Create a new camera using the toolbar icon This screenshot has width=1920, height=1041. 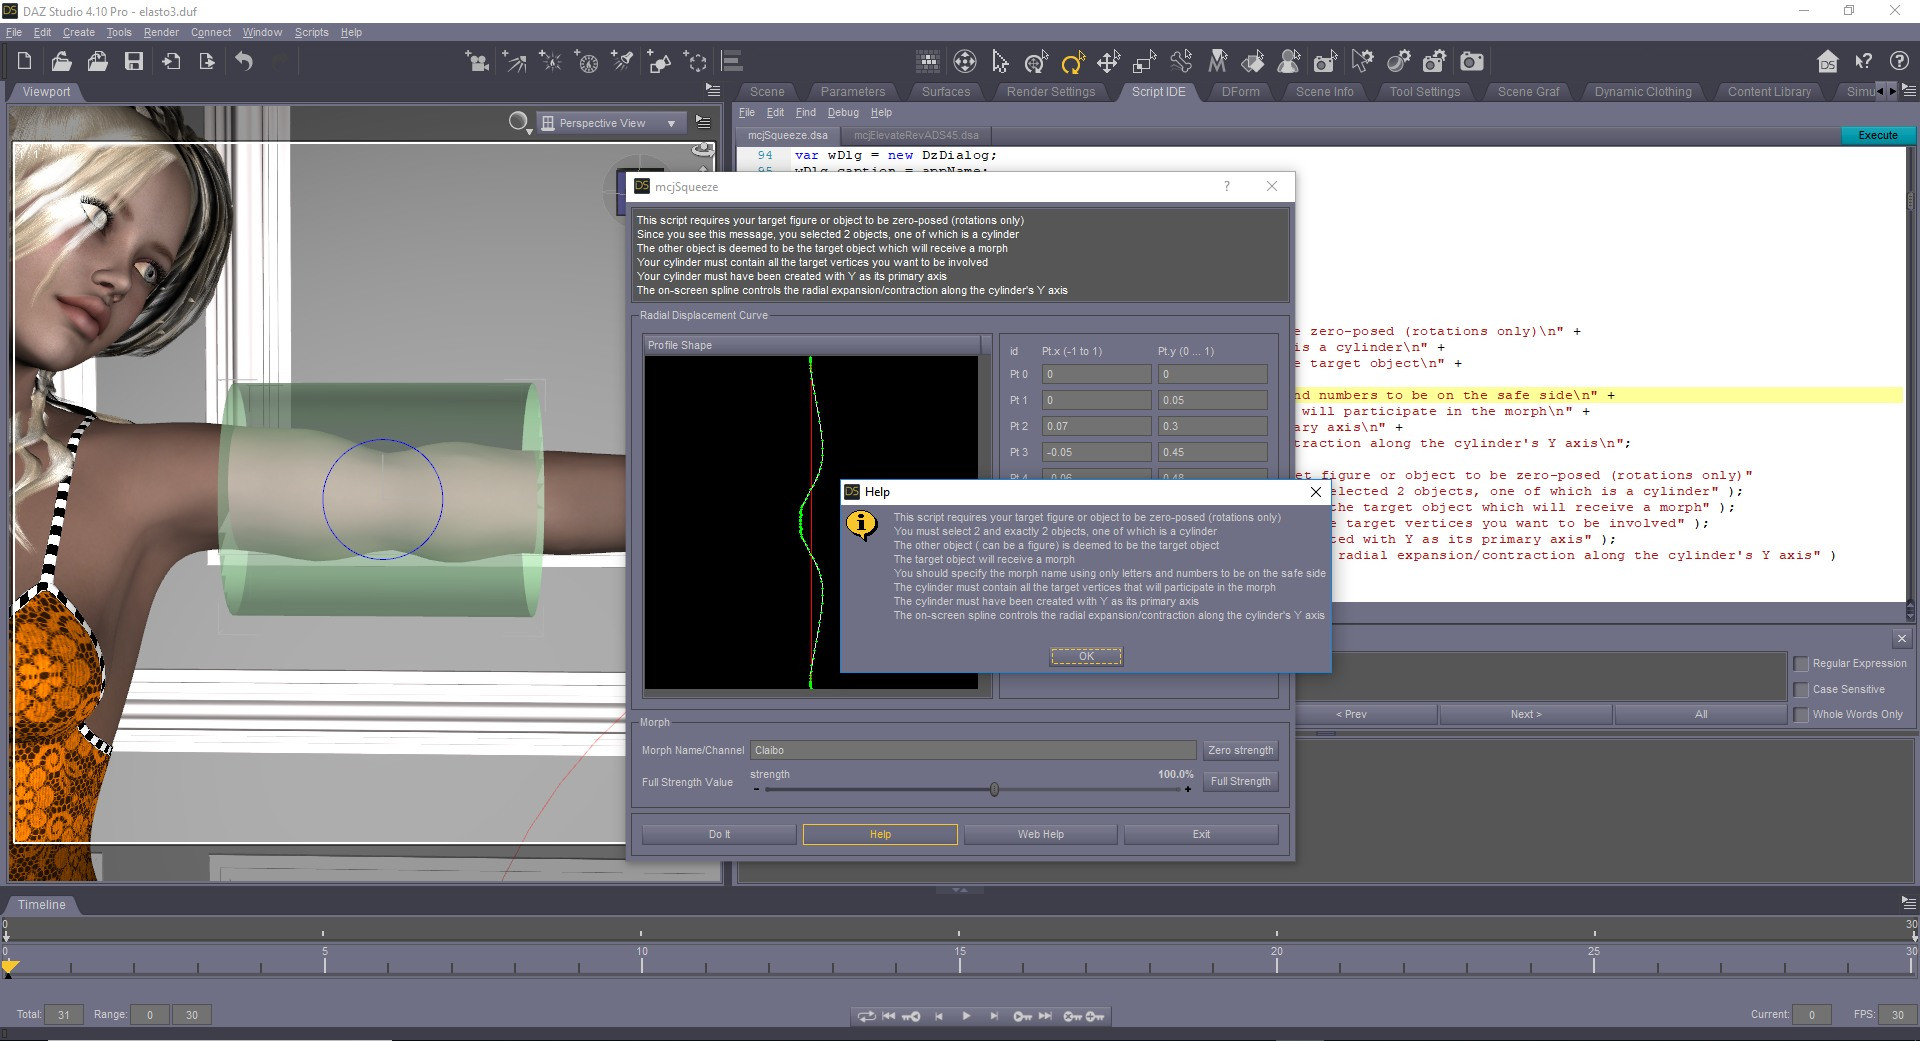478,62
